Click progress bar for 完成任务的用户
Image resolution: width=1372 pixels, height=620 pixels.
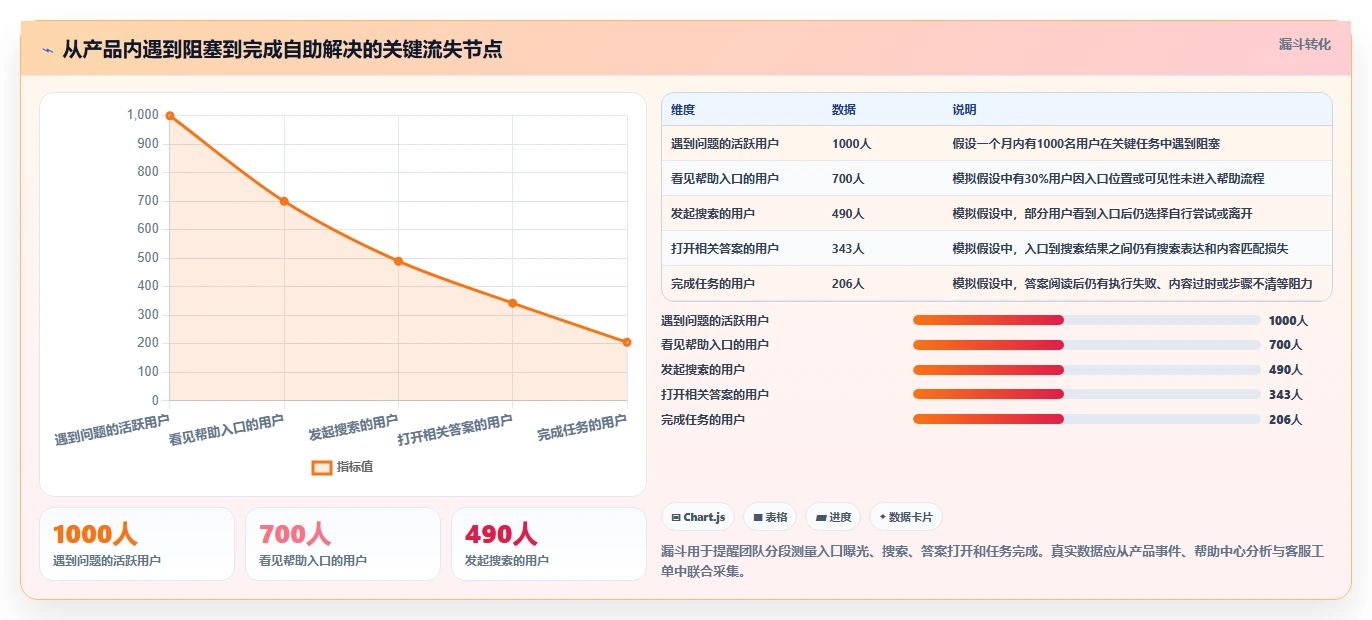(x=1086, y=419)
